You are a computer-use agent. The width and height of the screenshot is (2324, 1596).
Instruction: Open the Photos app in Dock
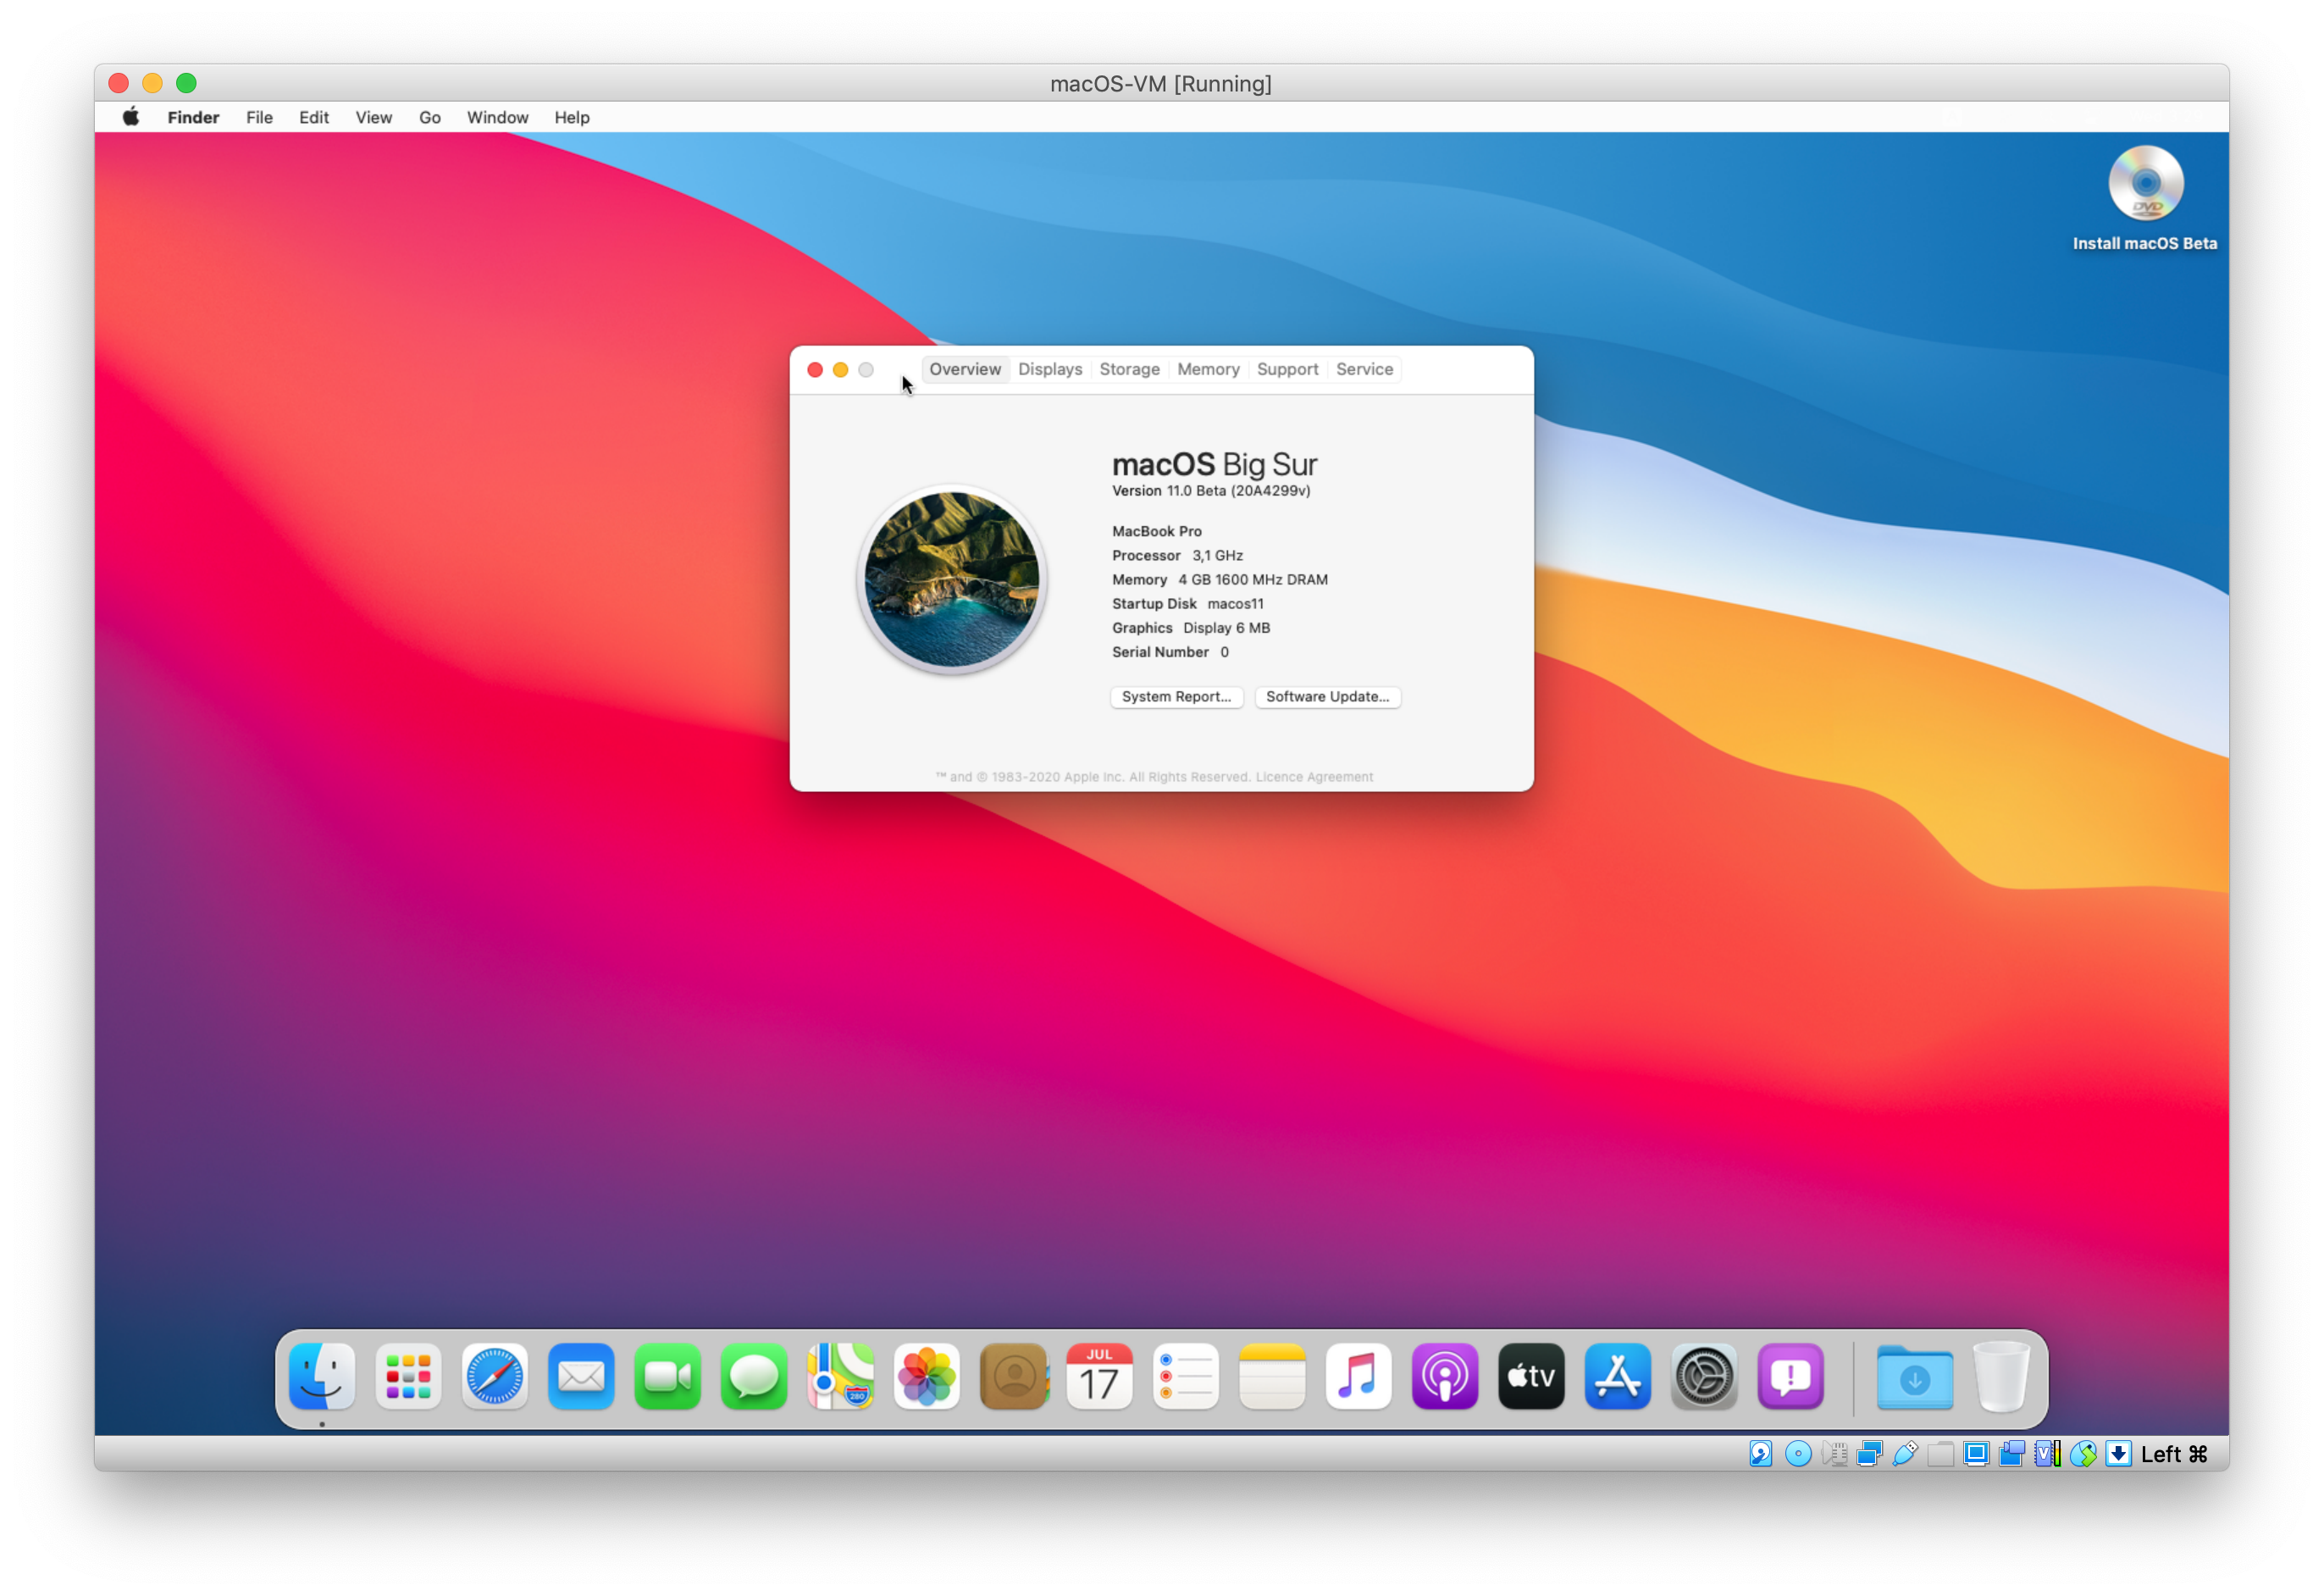pyautogui.click(x=926, y=1377)
